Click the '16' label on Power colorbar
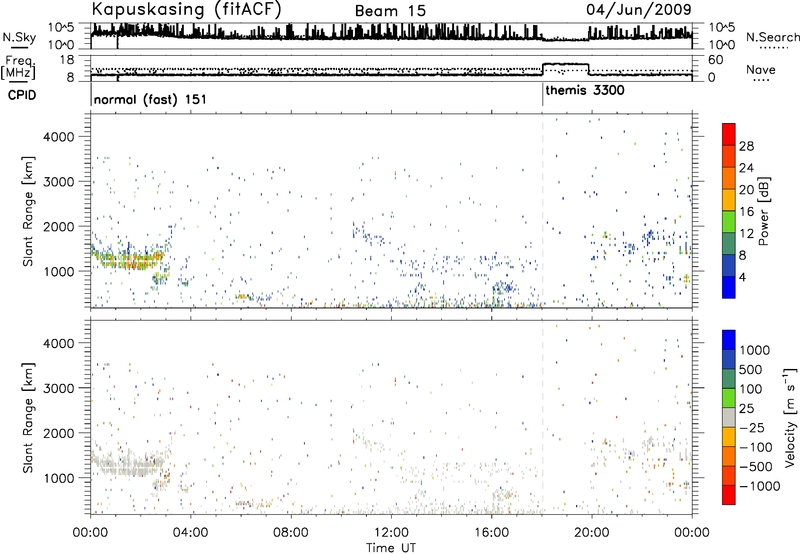 pos(746,212)
